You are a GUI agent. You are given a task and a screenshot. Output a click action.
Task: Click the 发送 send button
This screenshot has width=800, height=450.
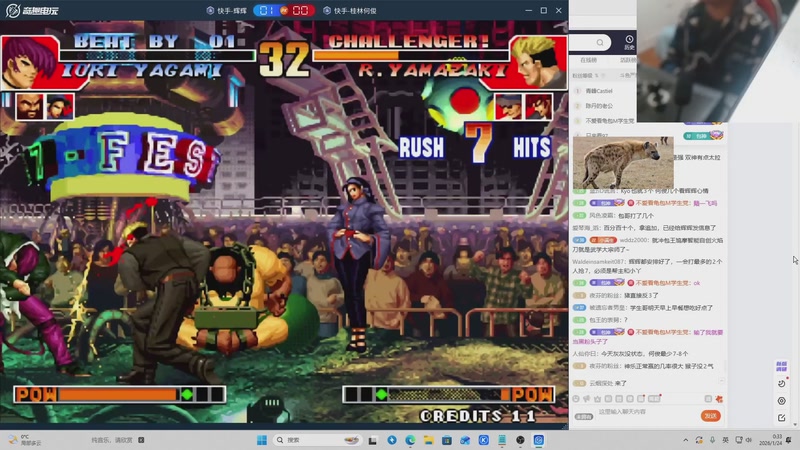click(x=711, y=416)
